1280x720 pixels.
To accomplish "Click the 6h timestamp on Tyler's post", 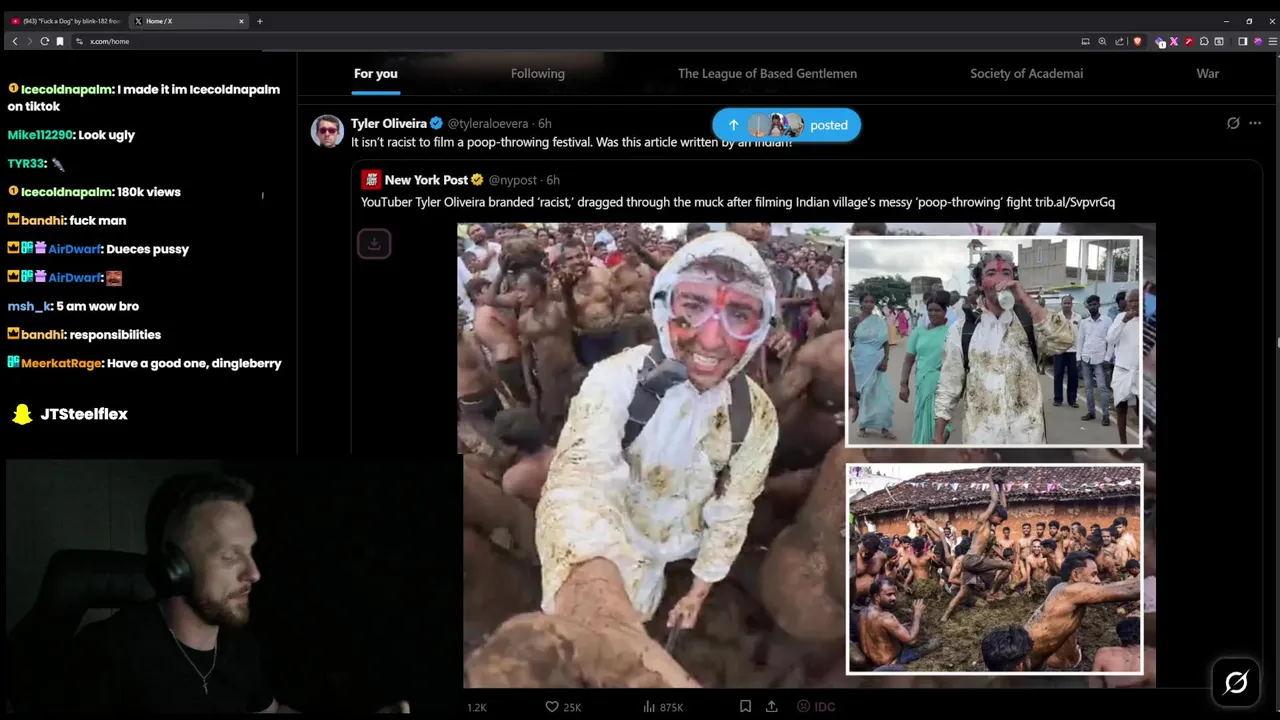I will click(x=545, y=124).
